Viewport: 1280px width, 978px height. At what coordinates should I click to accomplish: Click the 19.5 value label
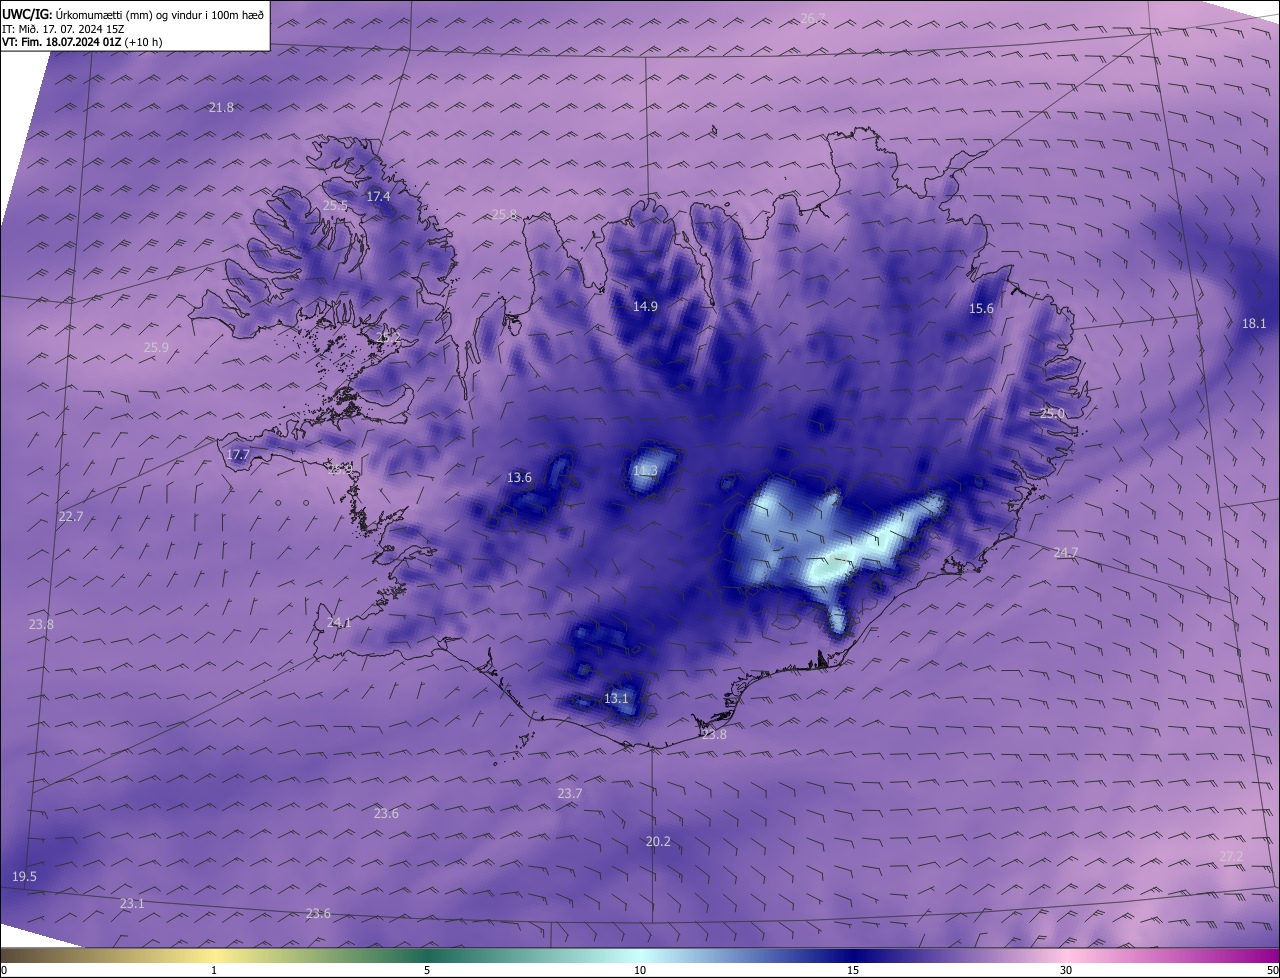tap(24, 877)
